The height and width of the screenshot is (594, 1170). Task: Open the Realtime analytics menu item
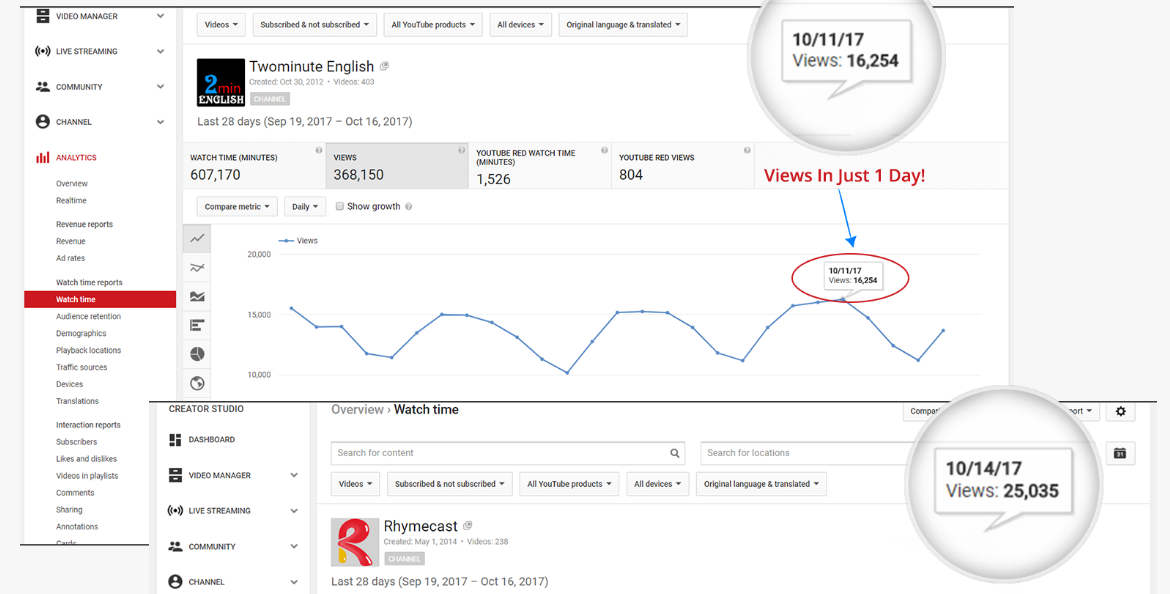click(x=72, y=201)
